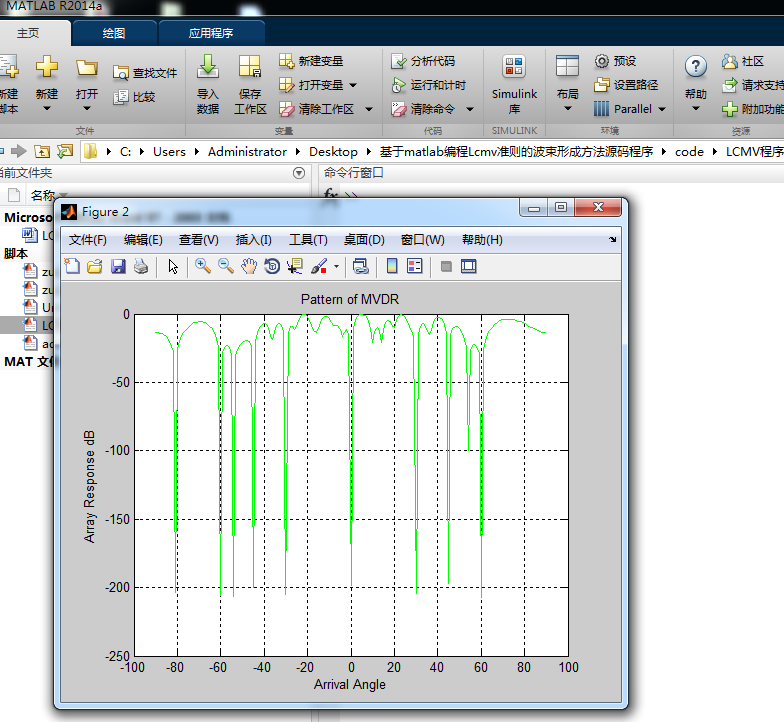The image size is (784, 722).
Task: Toggle Edit Plot arrow tool in Figure 2
Action: coord(173,266)
